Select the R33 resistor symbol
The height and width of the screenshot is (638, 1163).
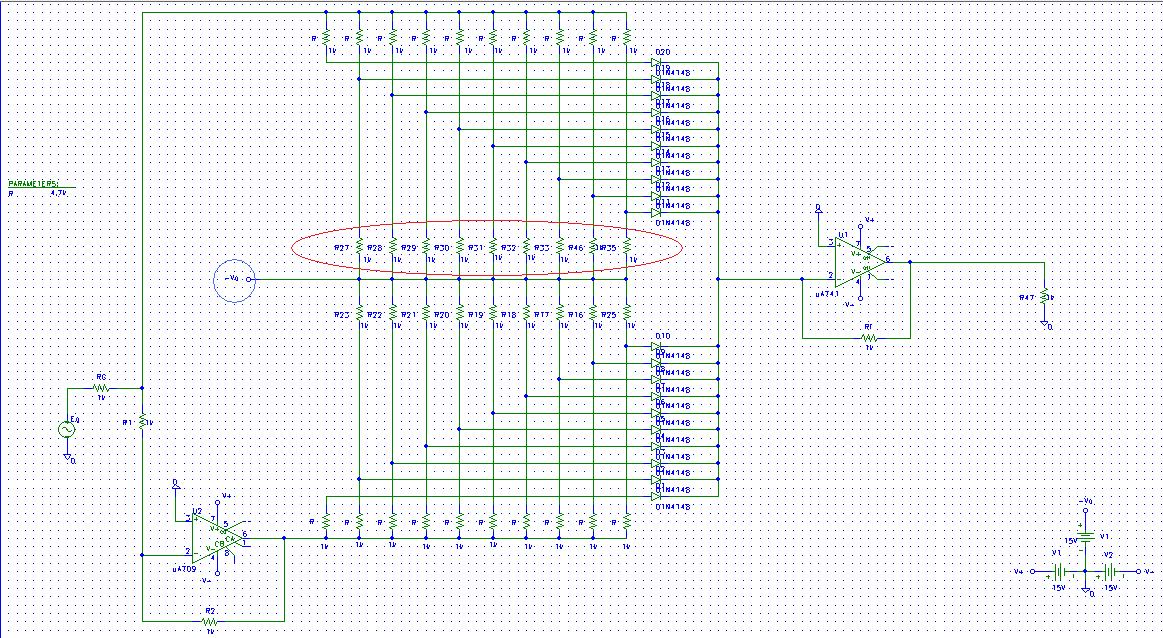(559, 246)
